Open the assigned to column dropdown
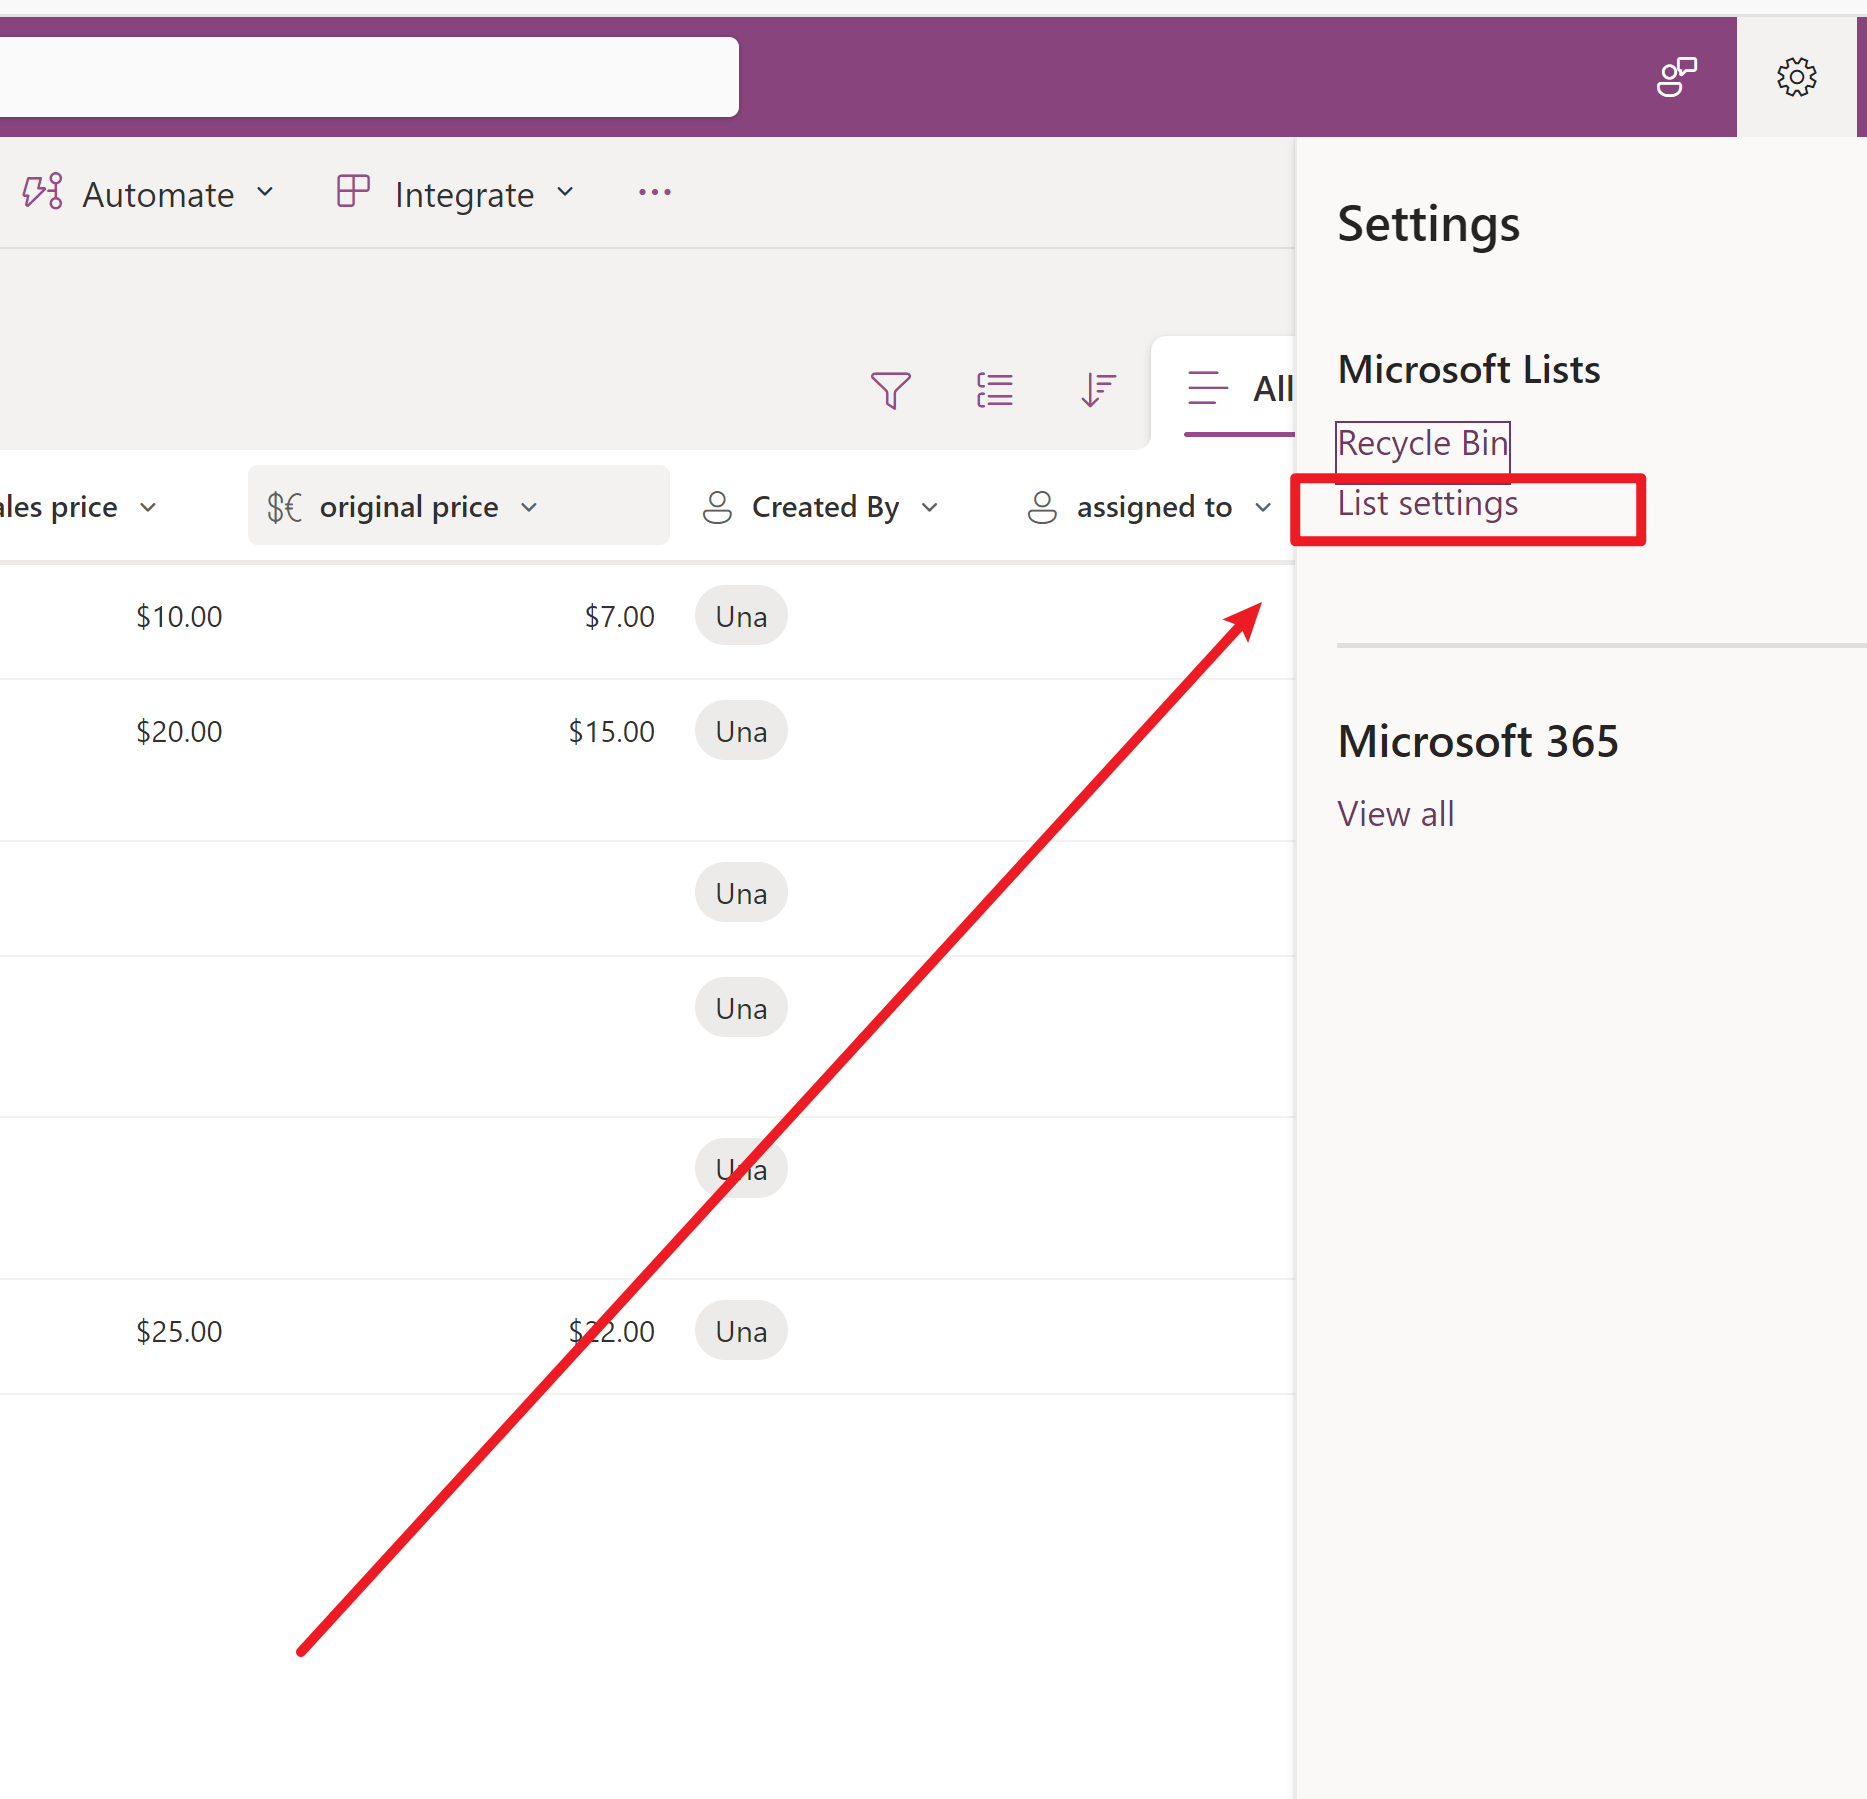1867x1799 pixels. click(1263, 507)
